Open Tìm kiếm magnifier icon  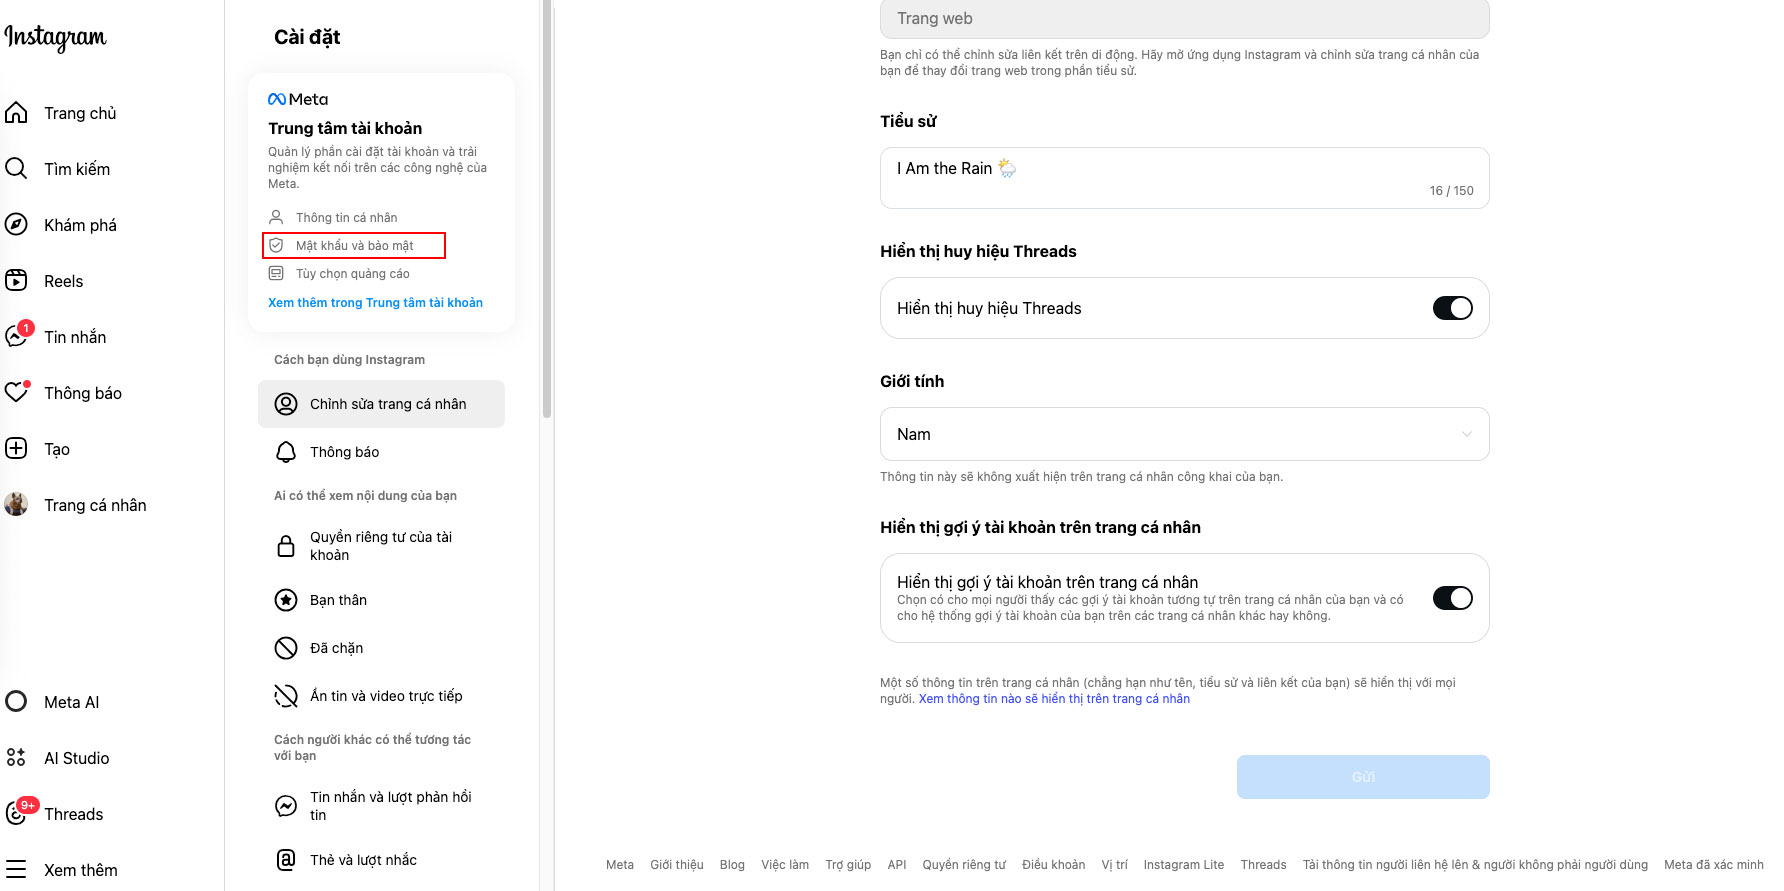pyautogui.click(x=16, y=169)
